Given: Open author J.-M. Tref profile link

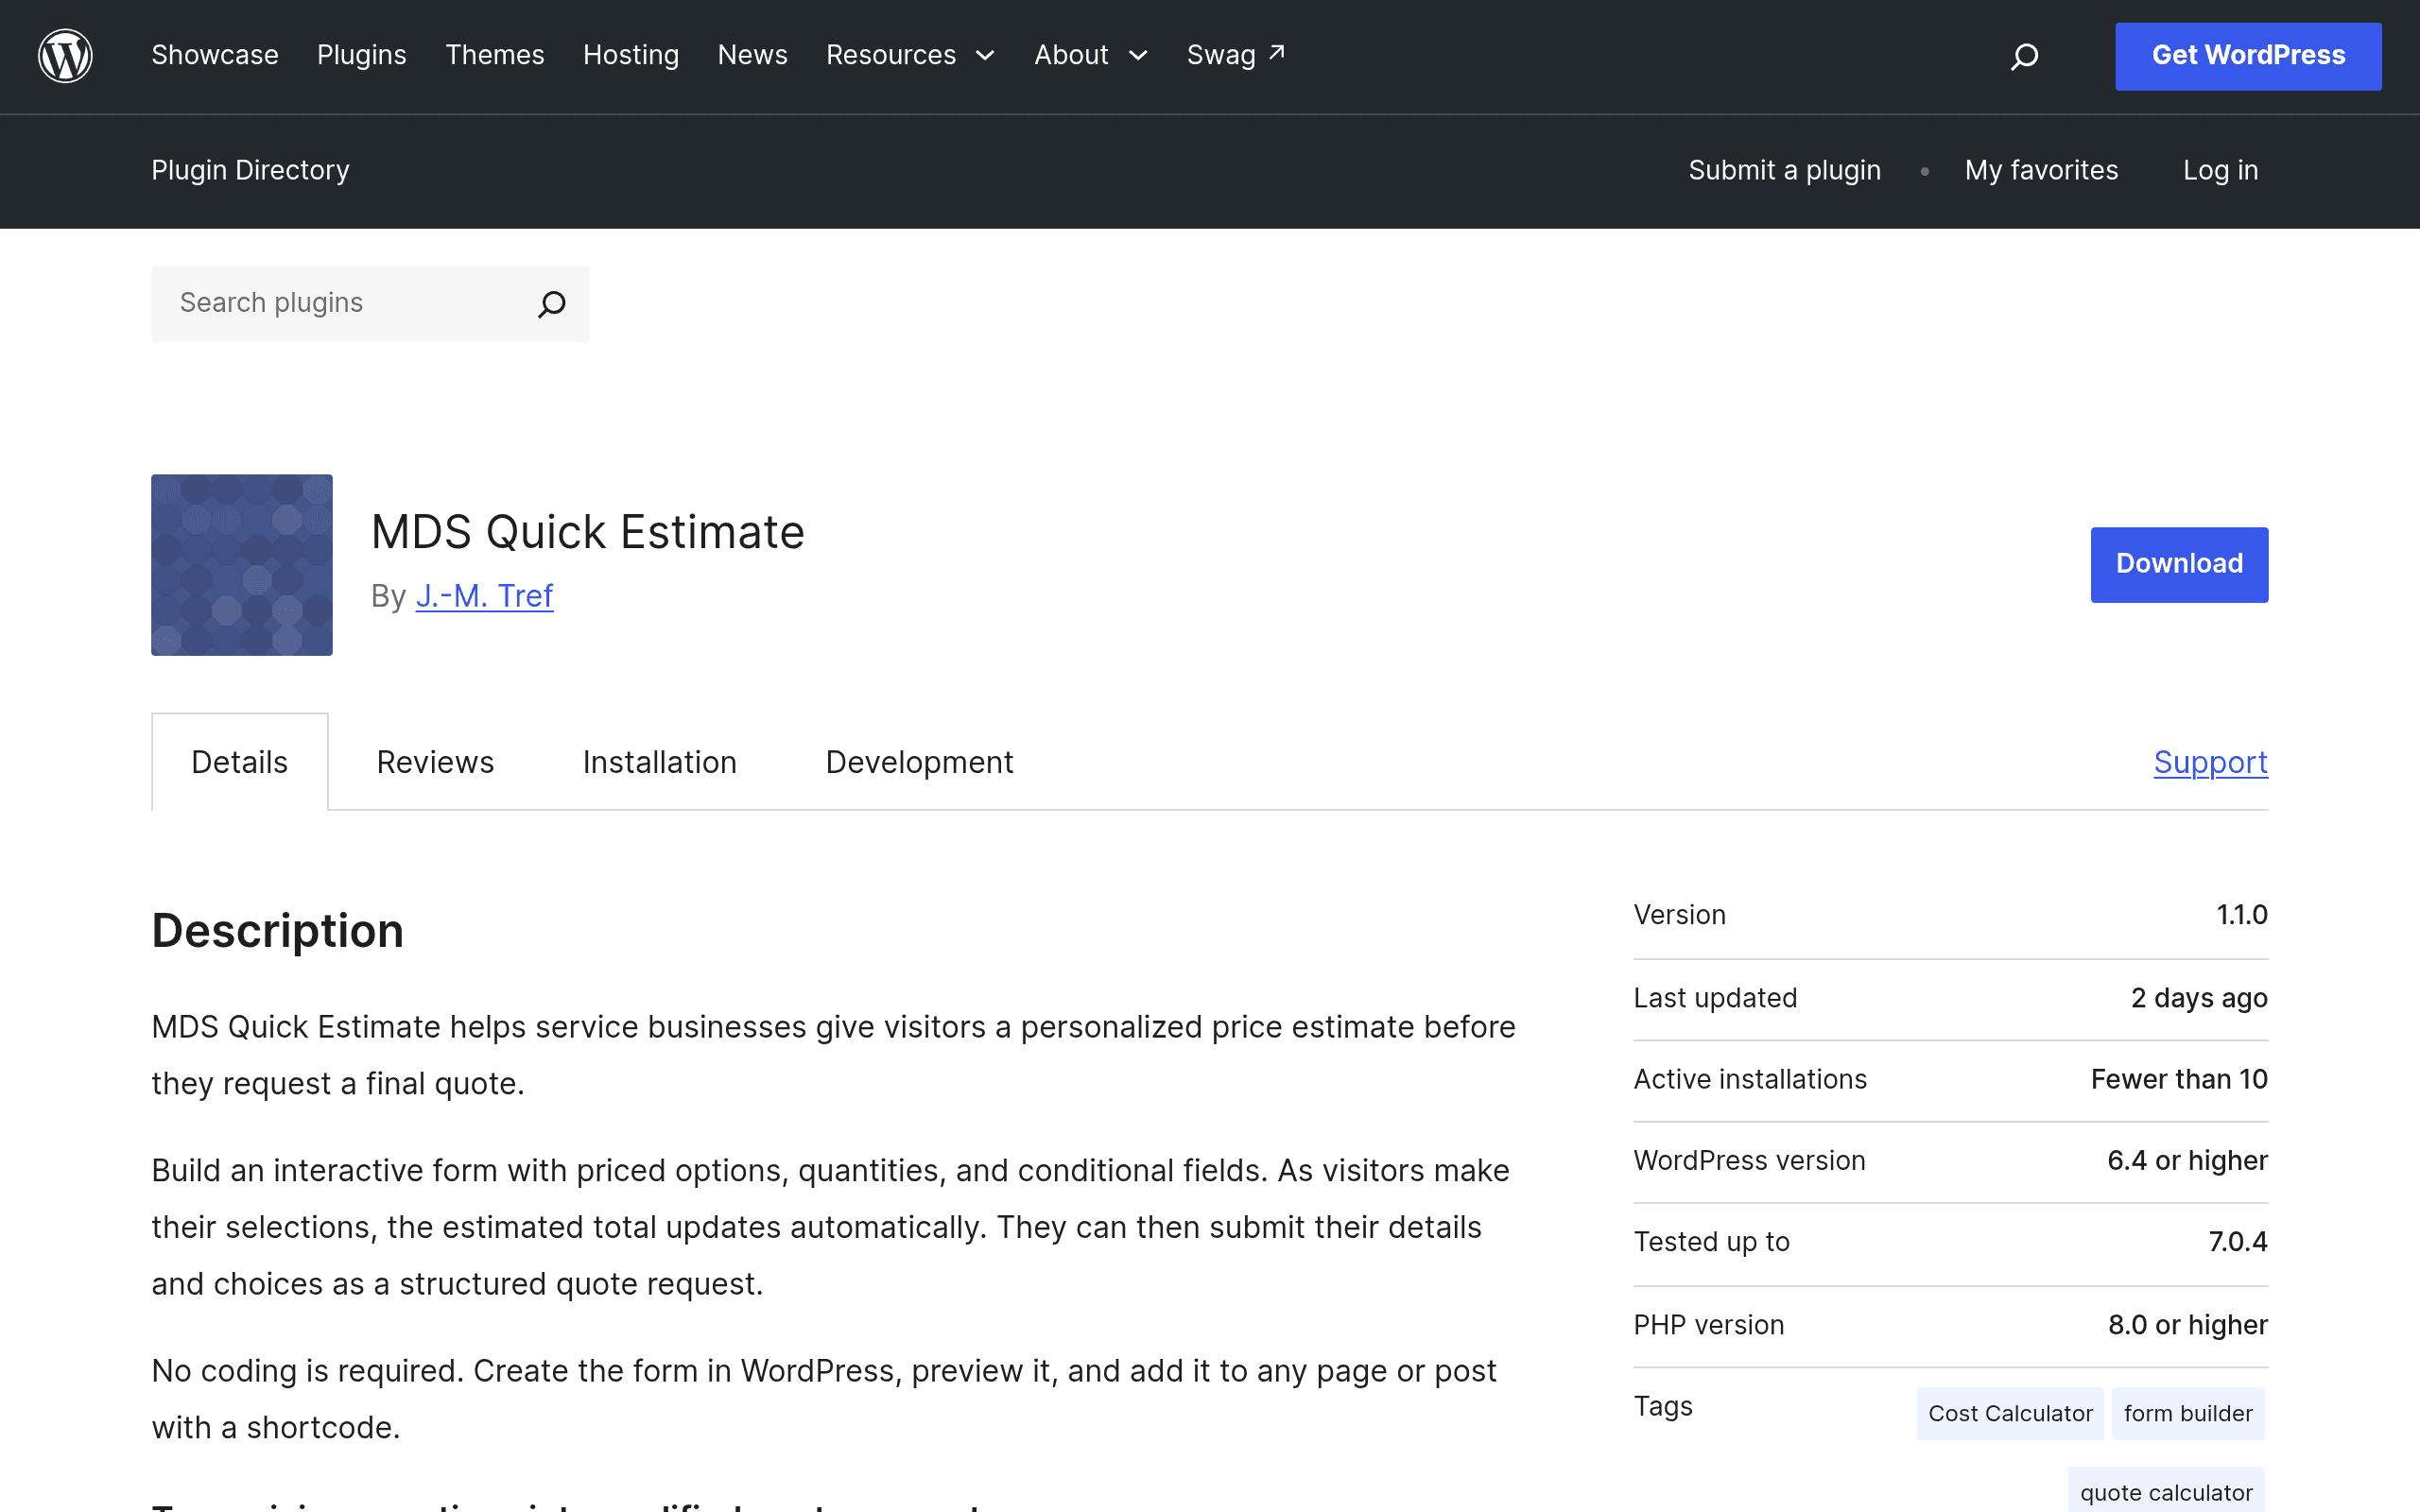Looking at the screenshot, I should [x=484, y=596].
